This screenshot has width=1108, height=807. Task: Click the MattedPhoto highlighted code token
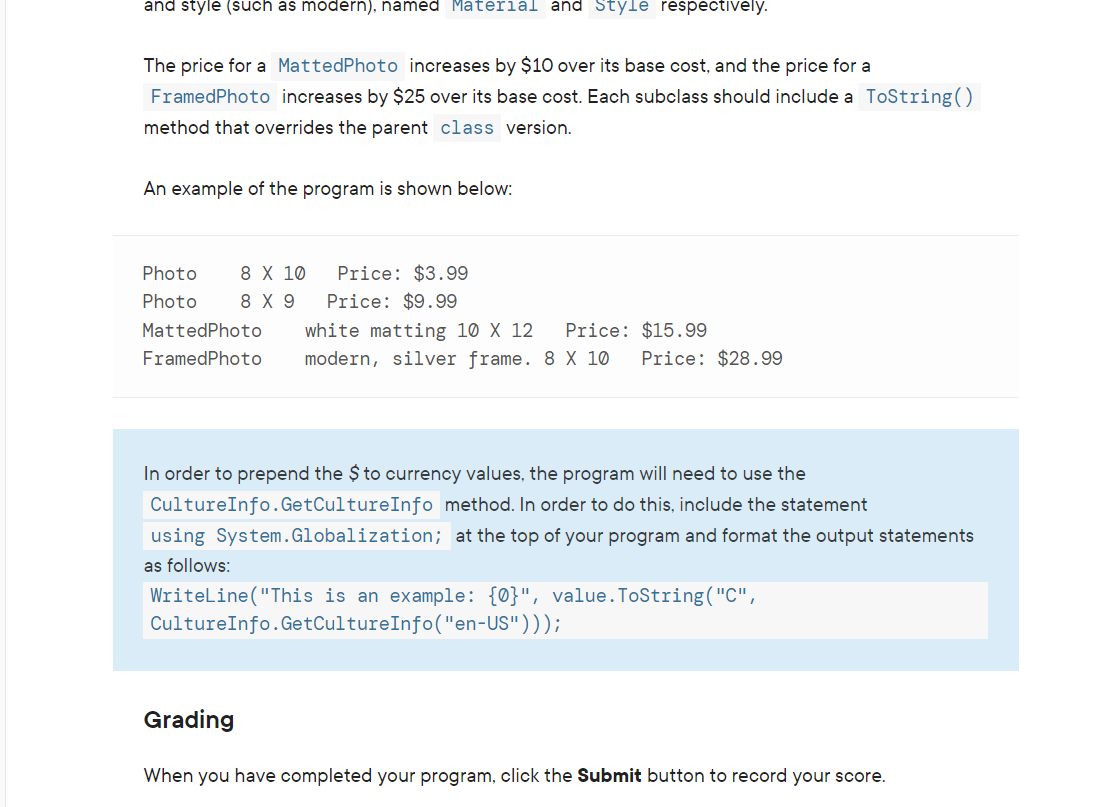pyautogui.click(x=337, y=66)
